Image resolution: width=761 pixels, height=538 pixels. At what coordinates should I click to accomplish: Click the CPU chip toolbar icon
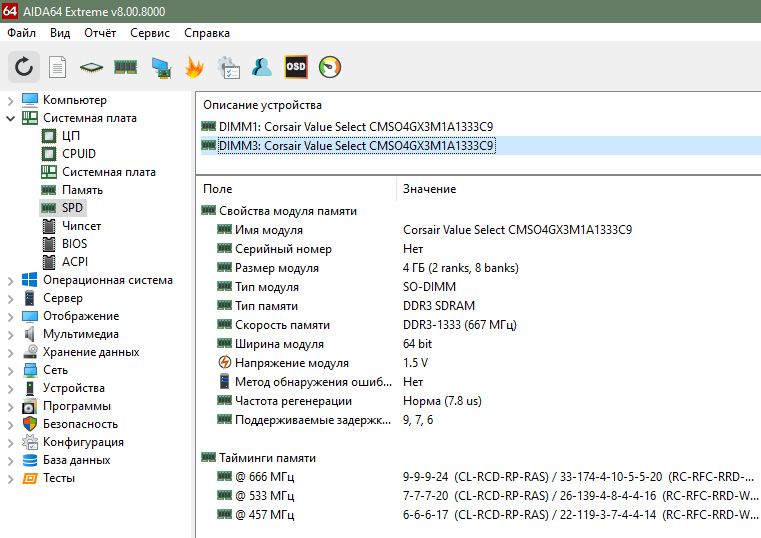[91, 67]
